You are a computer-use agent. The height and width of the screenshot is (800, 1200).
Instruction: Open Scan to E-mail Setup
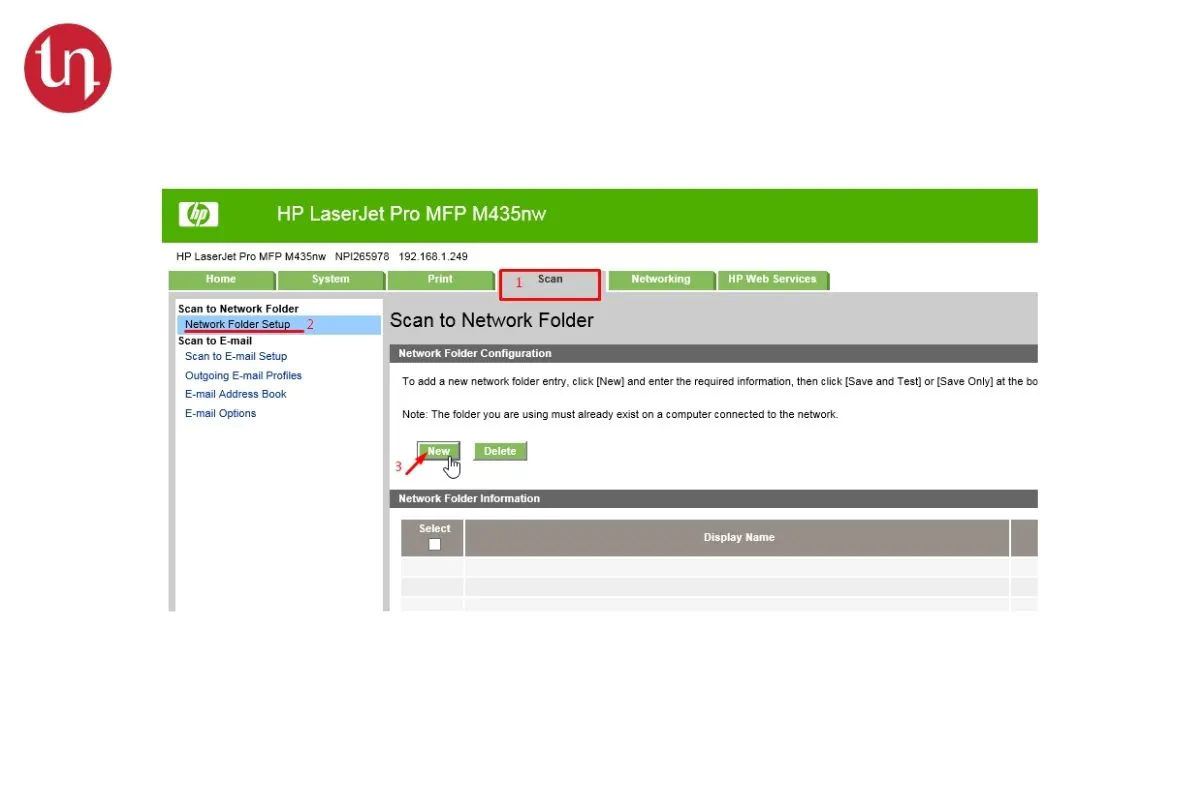(x=236, y=356)
